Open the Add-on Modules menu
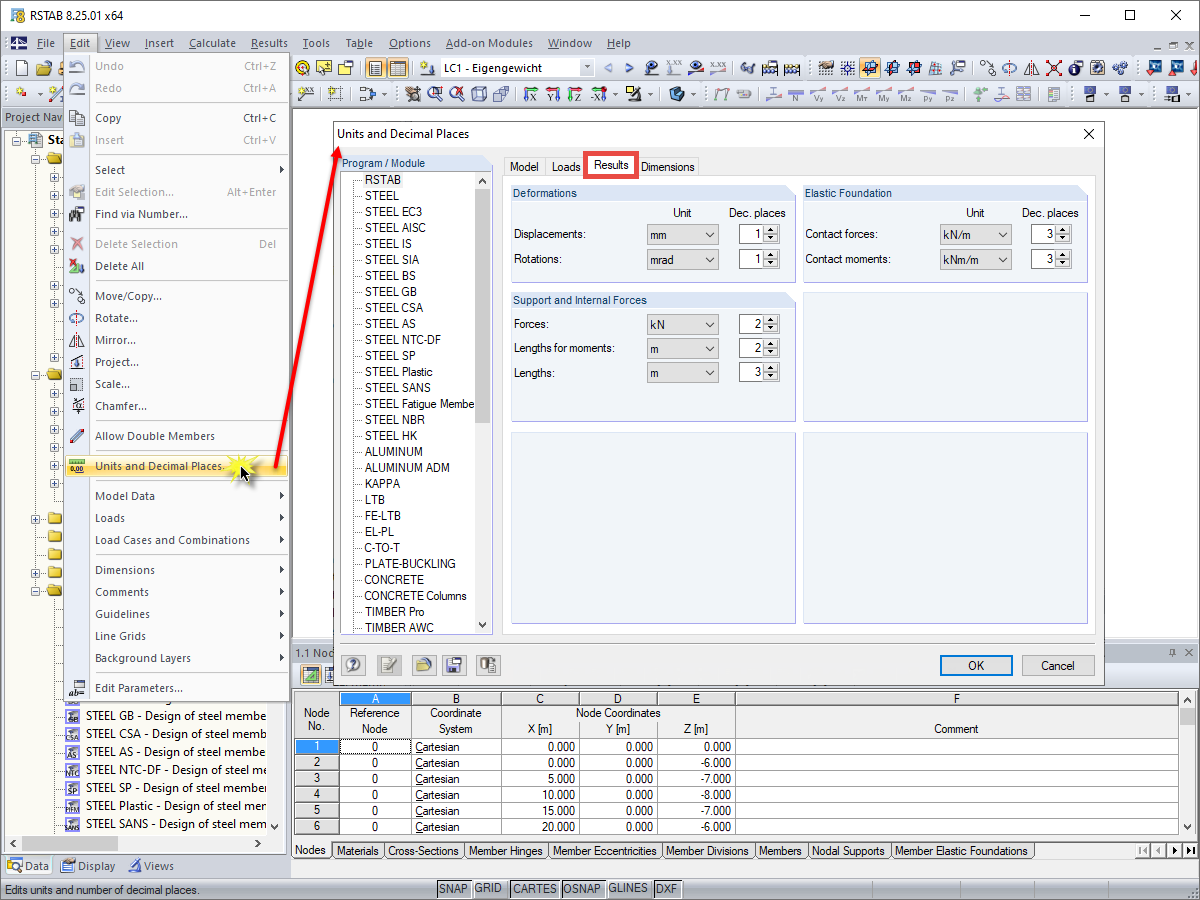The width and height of the screenshot is (1200, 900). (489, 43)
